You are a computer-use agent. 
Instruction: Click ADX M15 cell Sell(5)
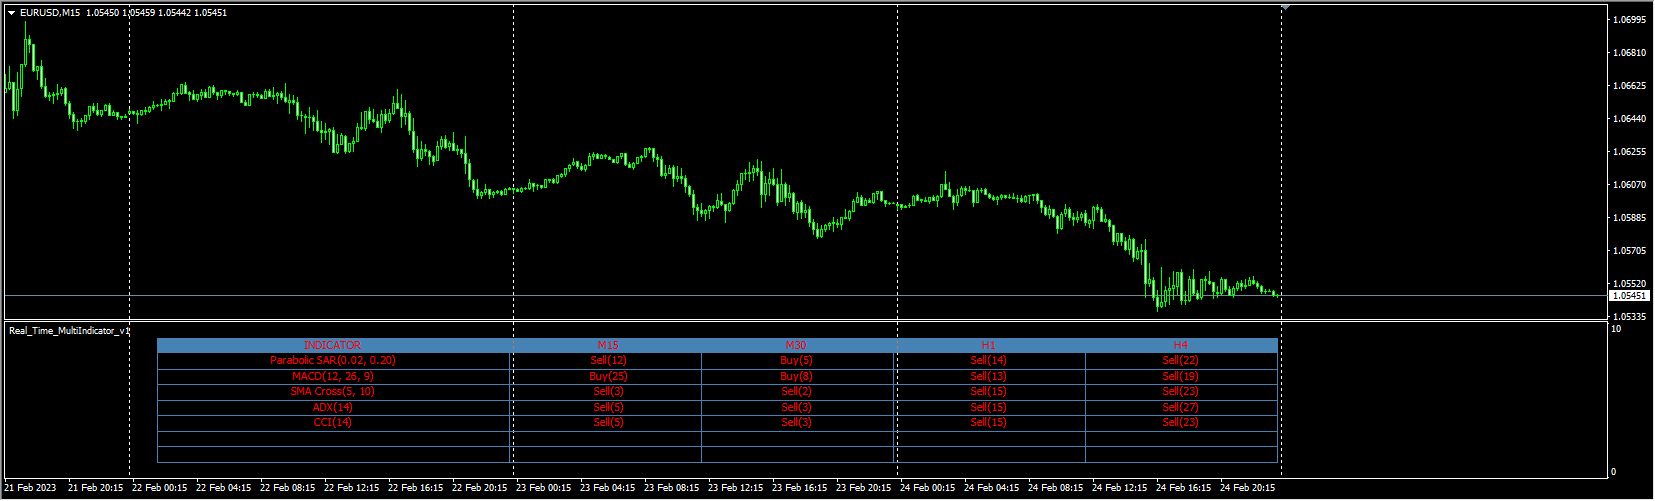[608, 407]
